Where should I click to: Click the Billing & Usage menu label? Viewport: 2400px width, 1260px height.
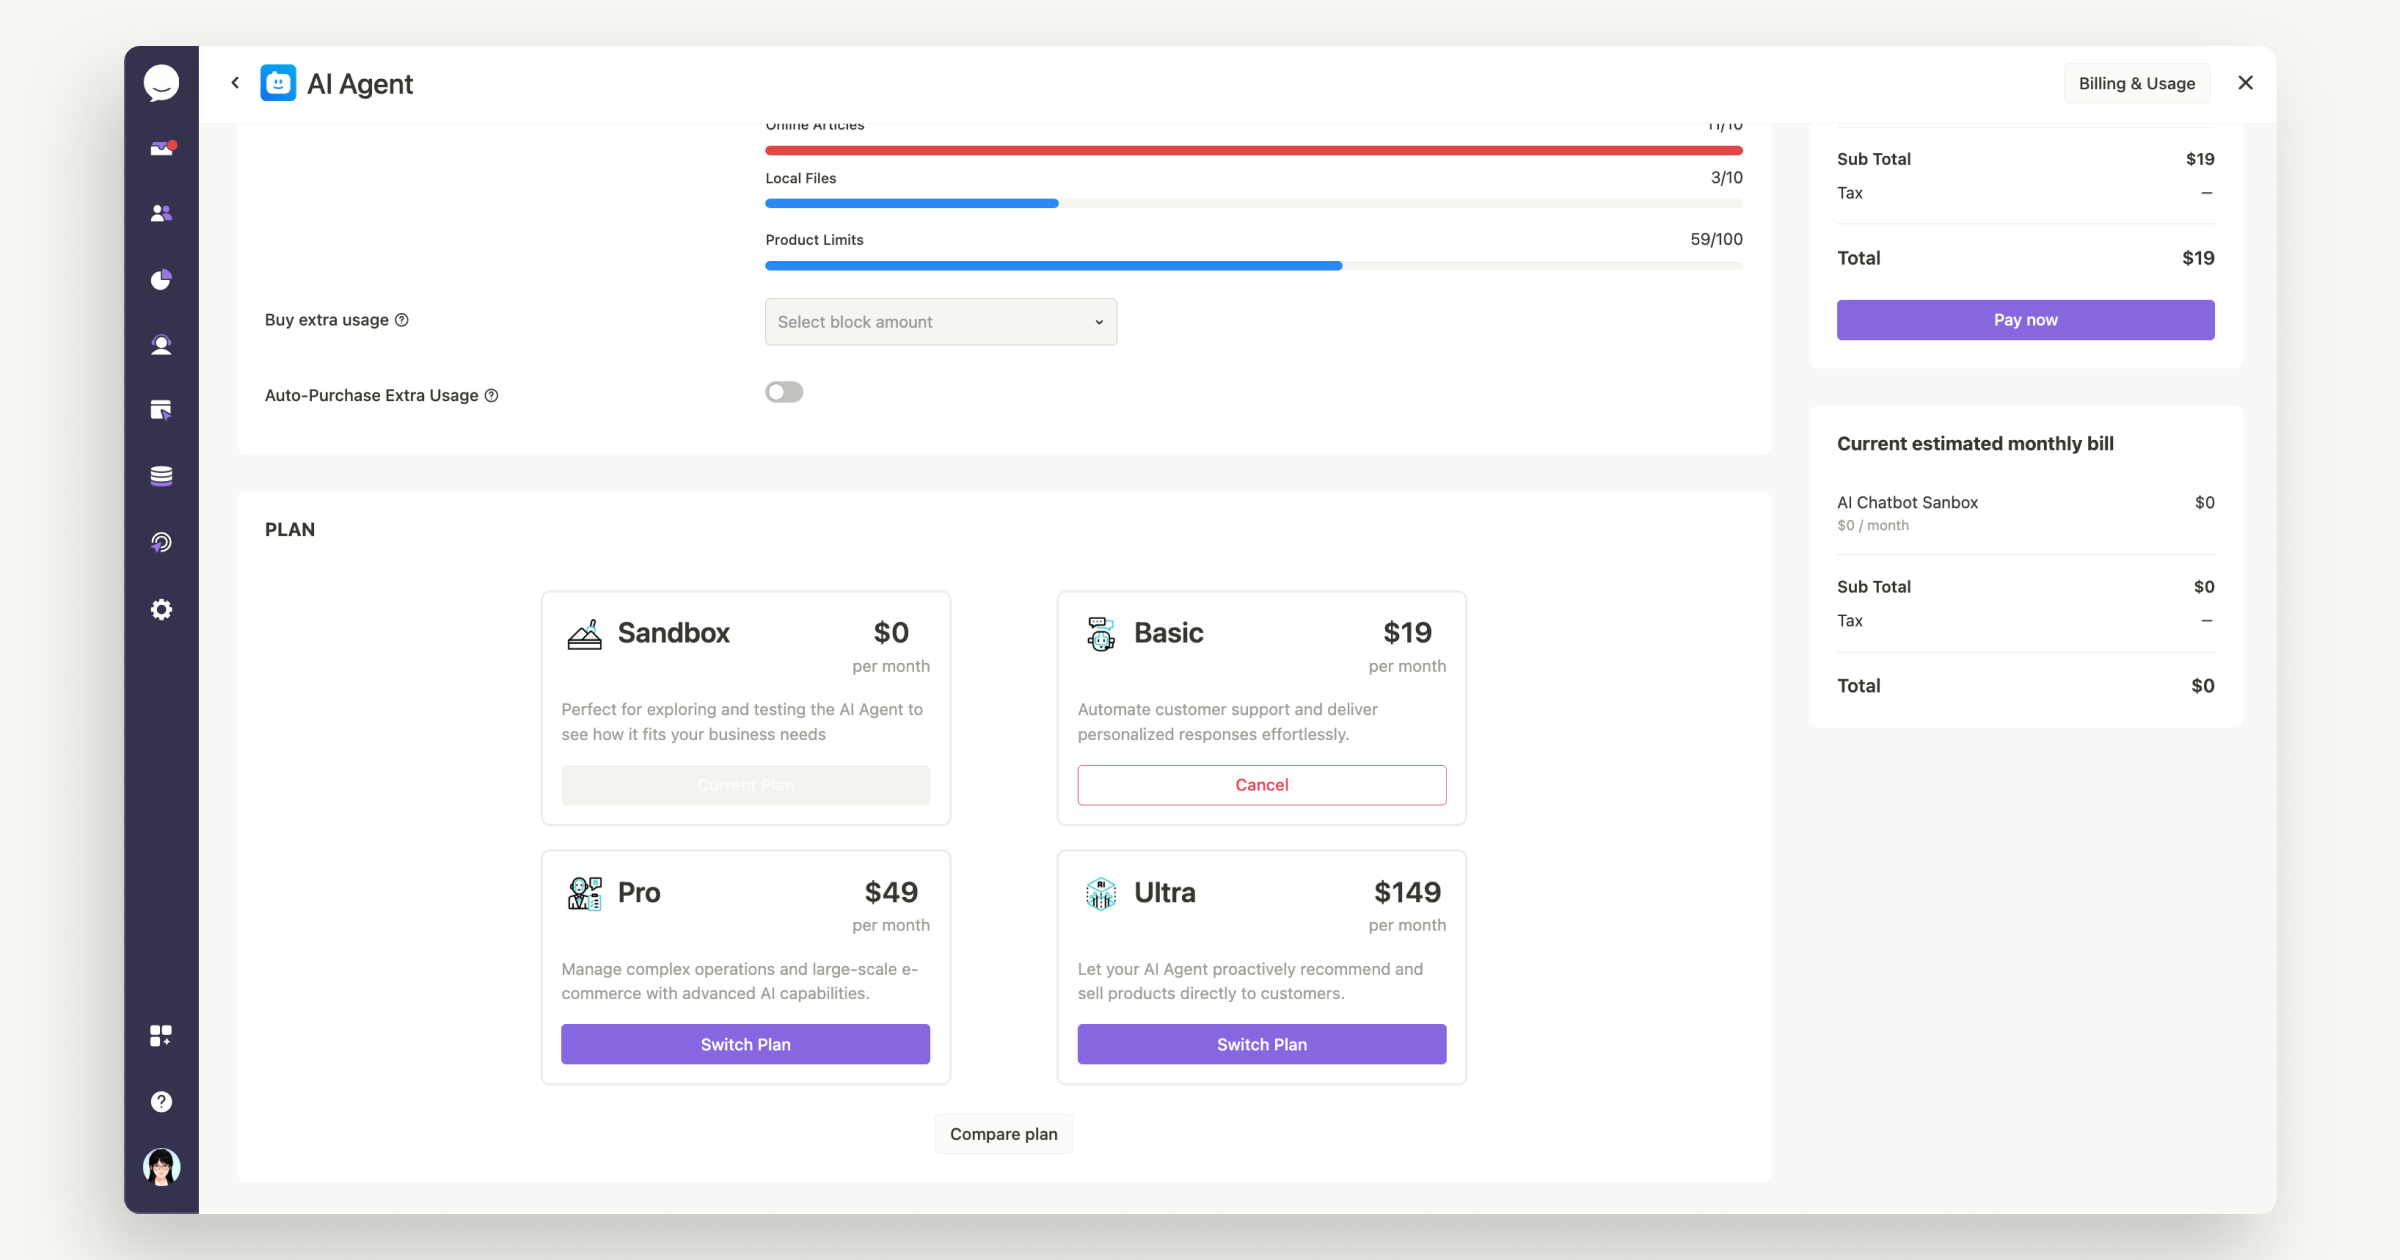click(2133, 83)
